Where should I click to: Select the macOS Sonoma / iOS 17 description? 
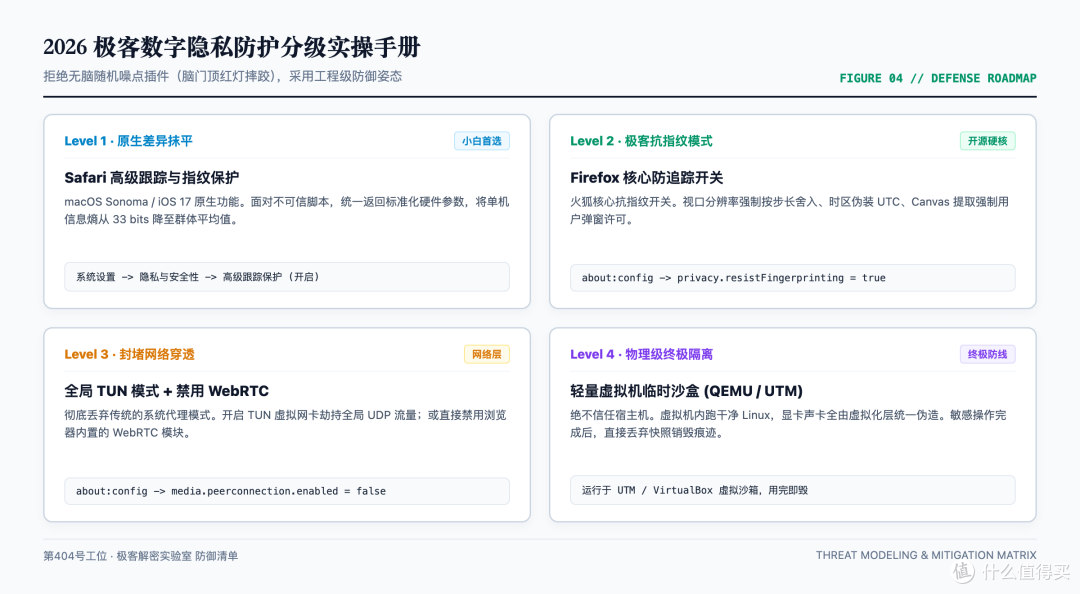coord(287,210)
